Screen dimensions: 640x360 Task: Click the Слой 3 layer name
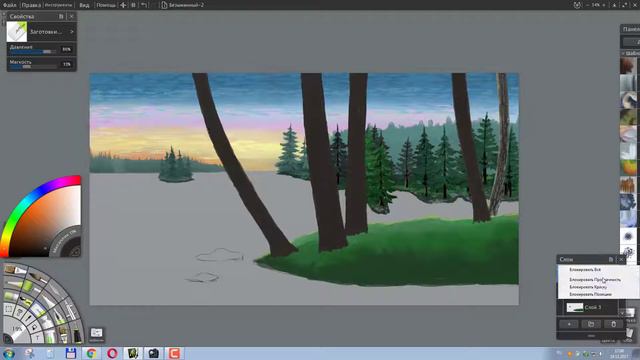593,307
